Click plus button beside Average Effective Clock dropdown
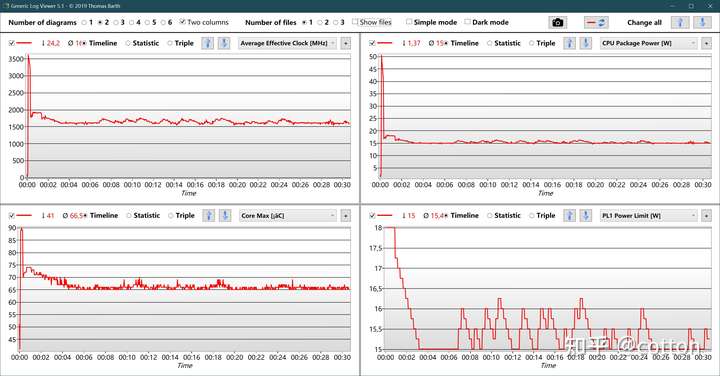This screenshot has width=720, height=376. [345, 43]
